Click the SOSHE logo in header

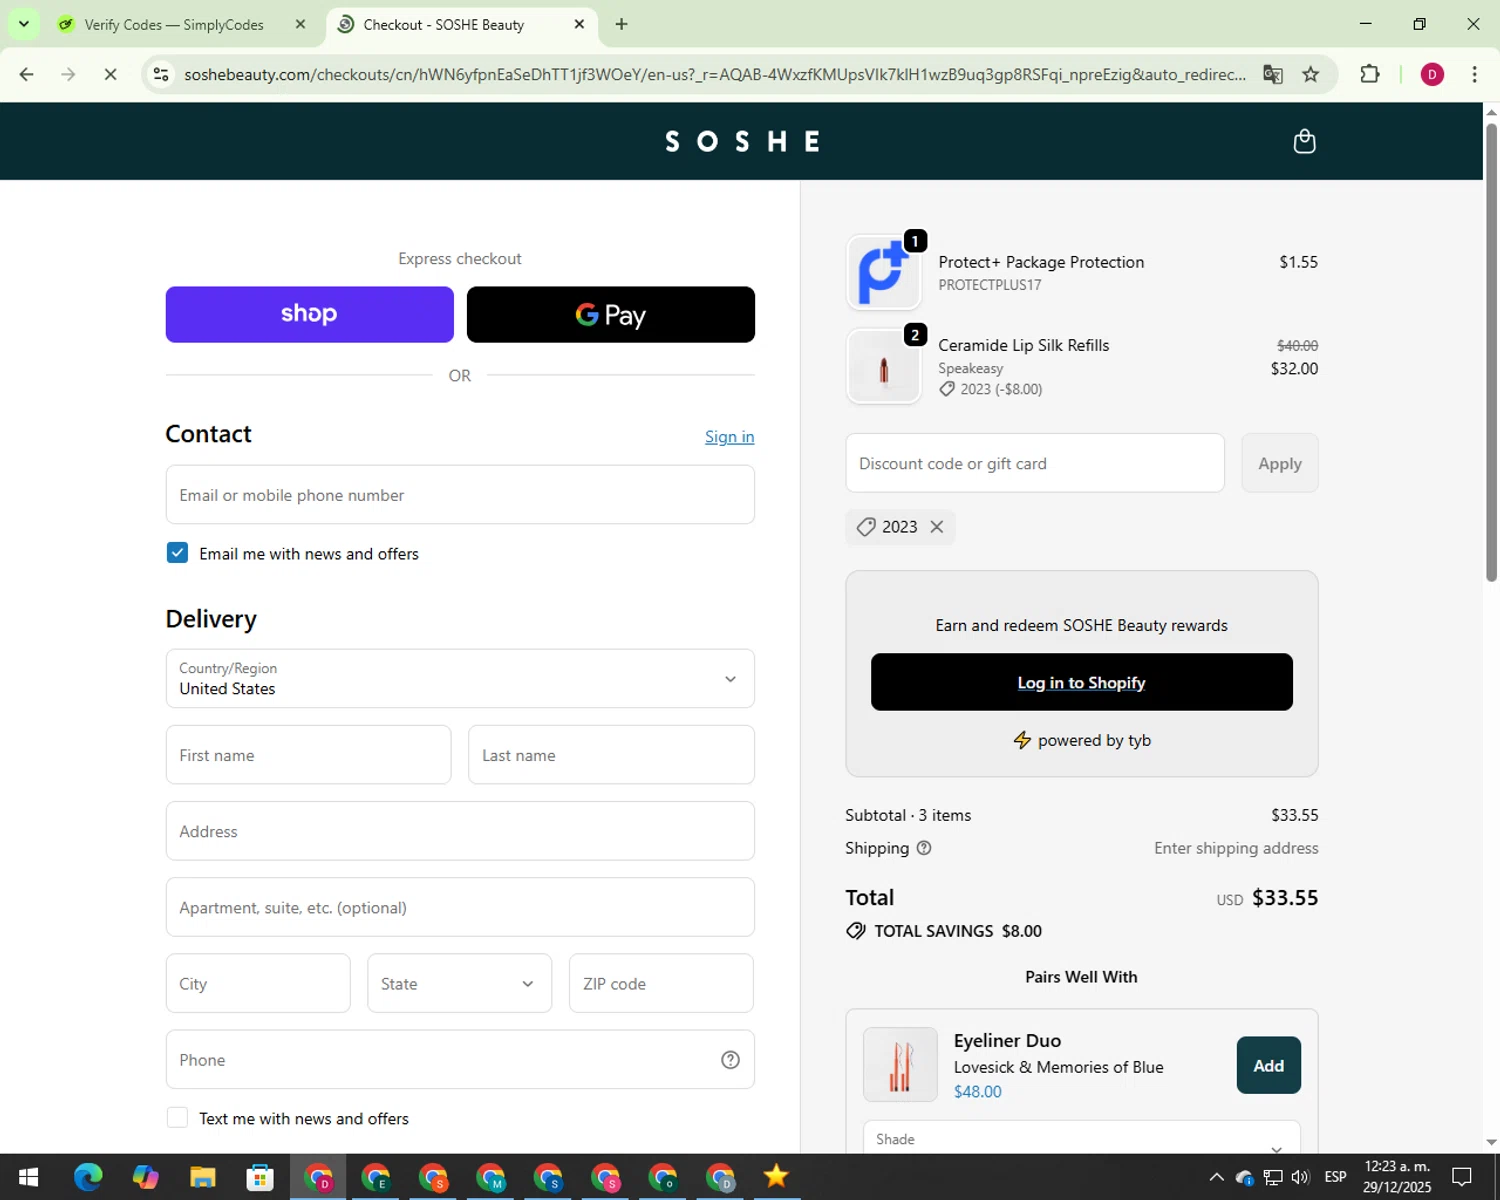(x=742, y=142)
